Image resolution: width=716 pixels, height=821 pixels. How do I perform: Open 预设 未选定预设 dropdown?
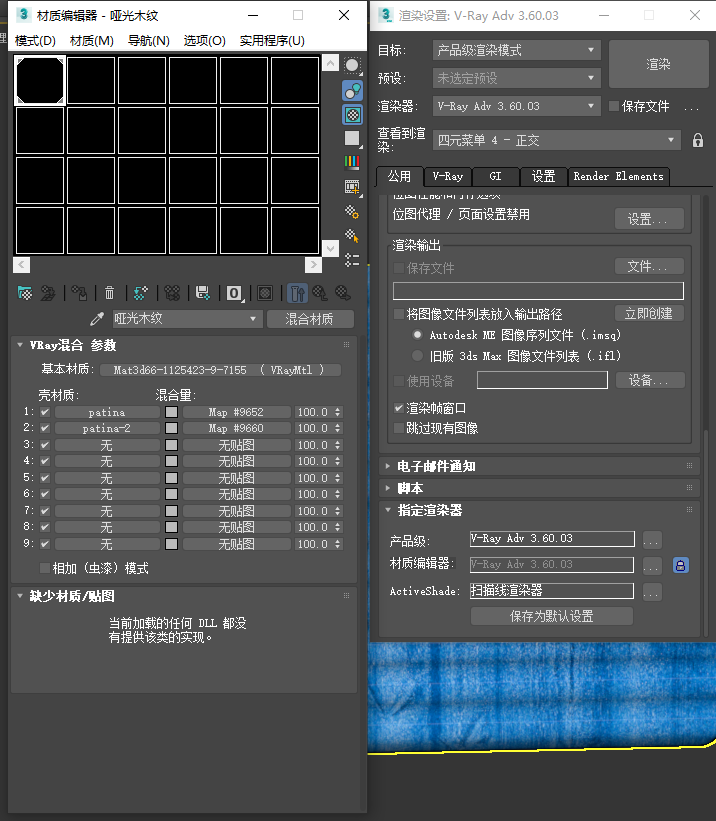point(516,79)
